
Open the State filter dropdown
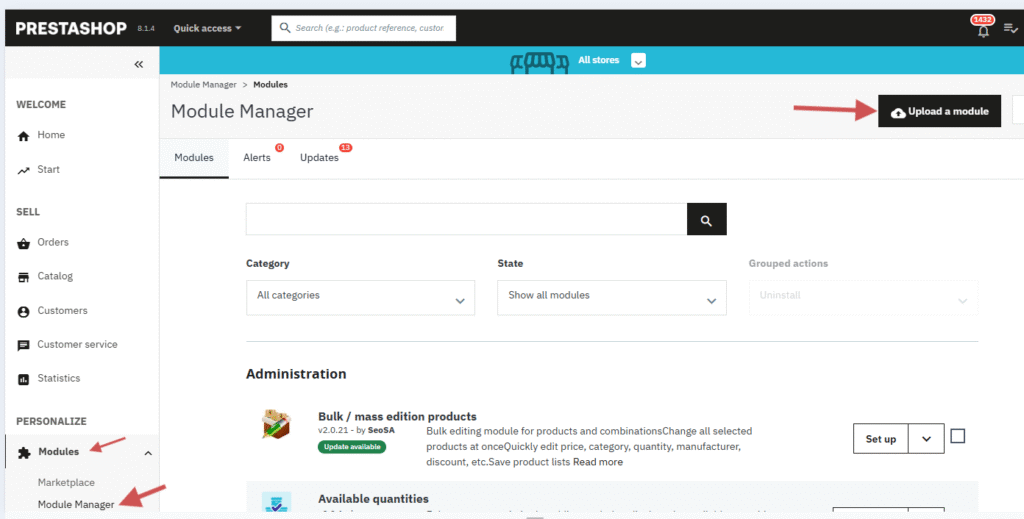pos(611,297)
